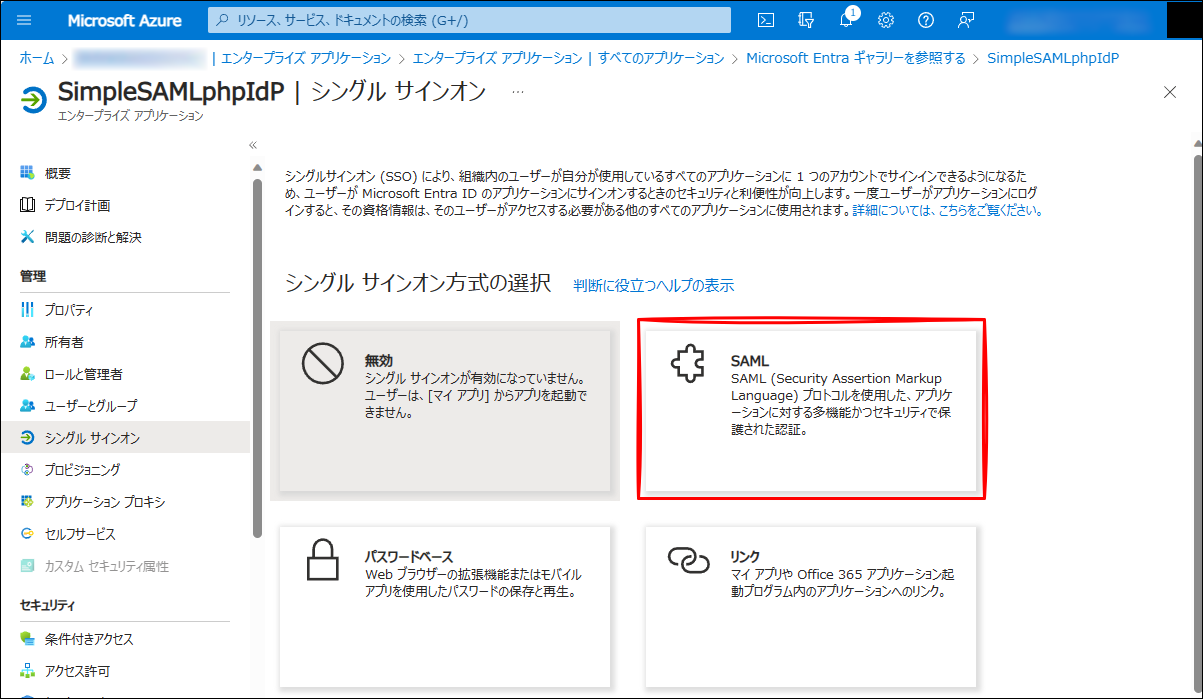The width and height of the screenshot is (1203, 699).
Task: Open プロビジョニング in the sidebar
Action: click(x=82, y=470)
